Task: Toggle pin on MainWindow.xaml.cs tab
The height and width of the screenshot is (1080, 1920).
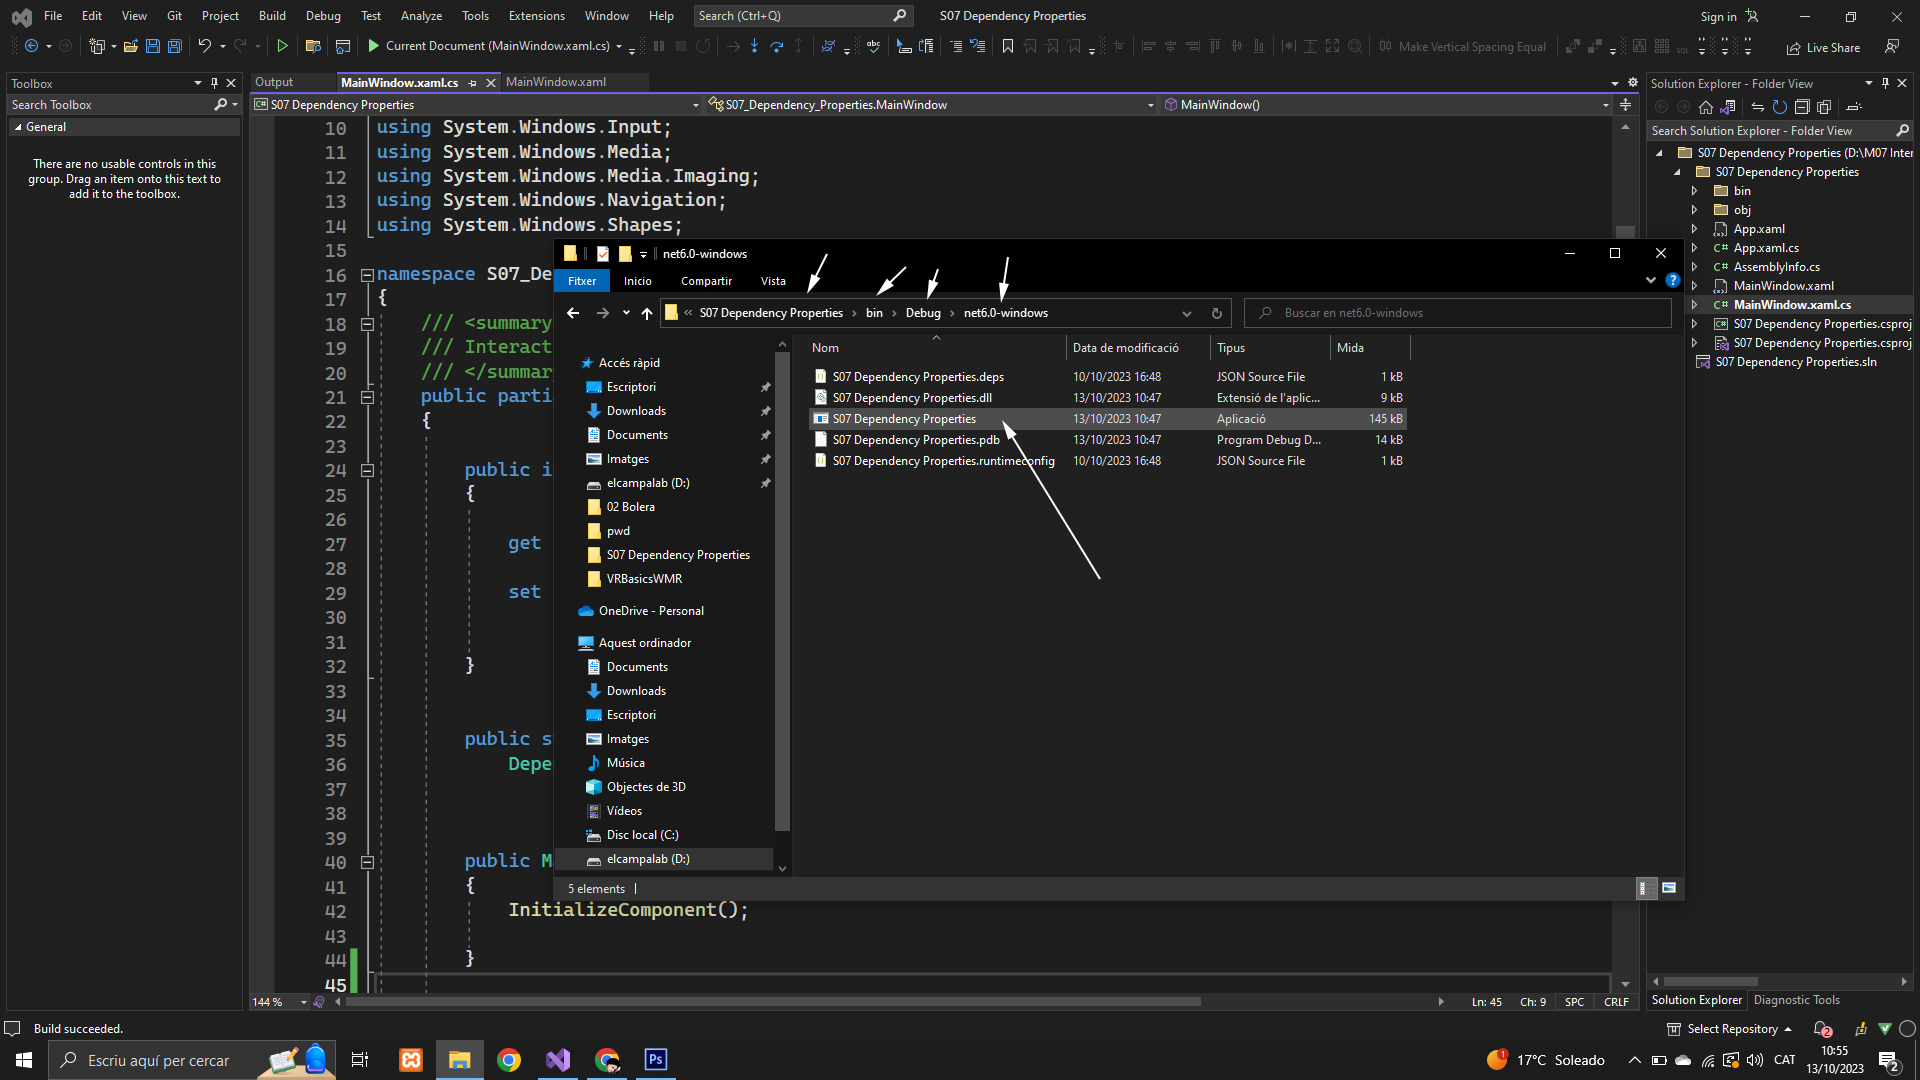Action: [473, 83]
